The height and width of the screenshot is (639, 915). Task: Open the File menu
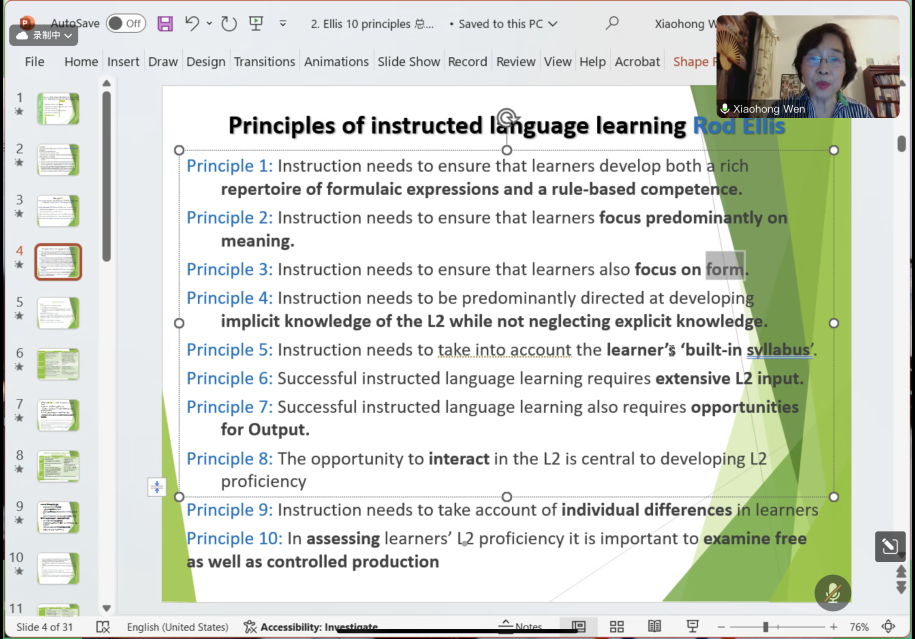(x=34, y=61)
